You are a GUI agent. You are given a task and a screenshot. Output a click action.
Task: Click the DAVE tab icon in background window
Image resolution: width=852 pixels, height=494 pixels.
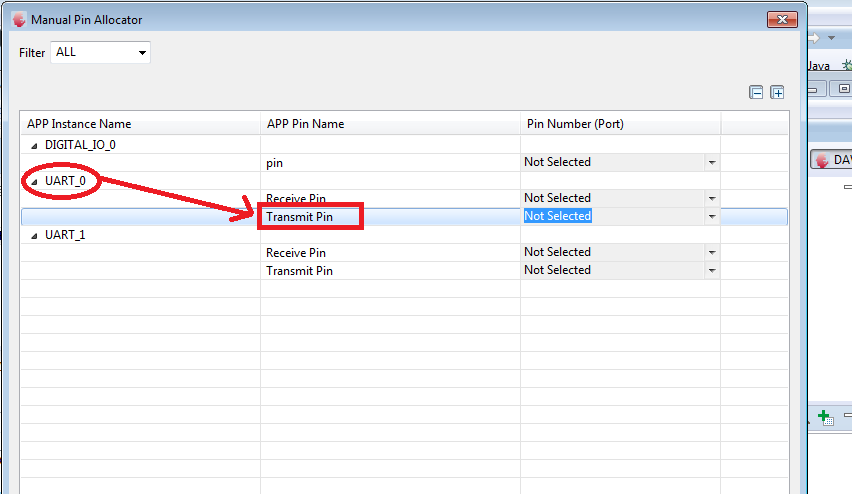(x=823, y=160)
